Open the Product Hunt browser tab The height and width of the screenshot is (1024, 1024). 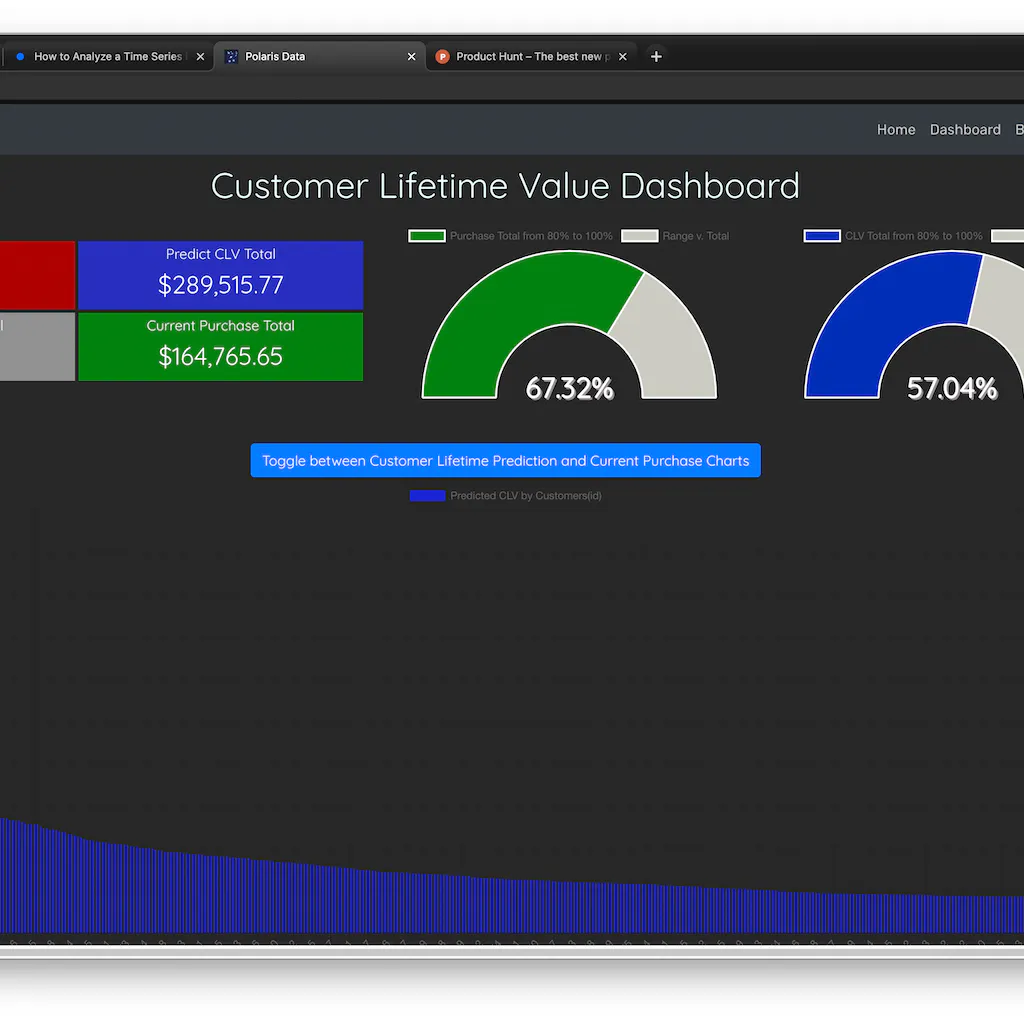tap(530, 56)
